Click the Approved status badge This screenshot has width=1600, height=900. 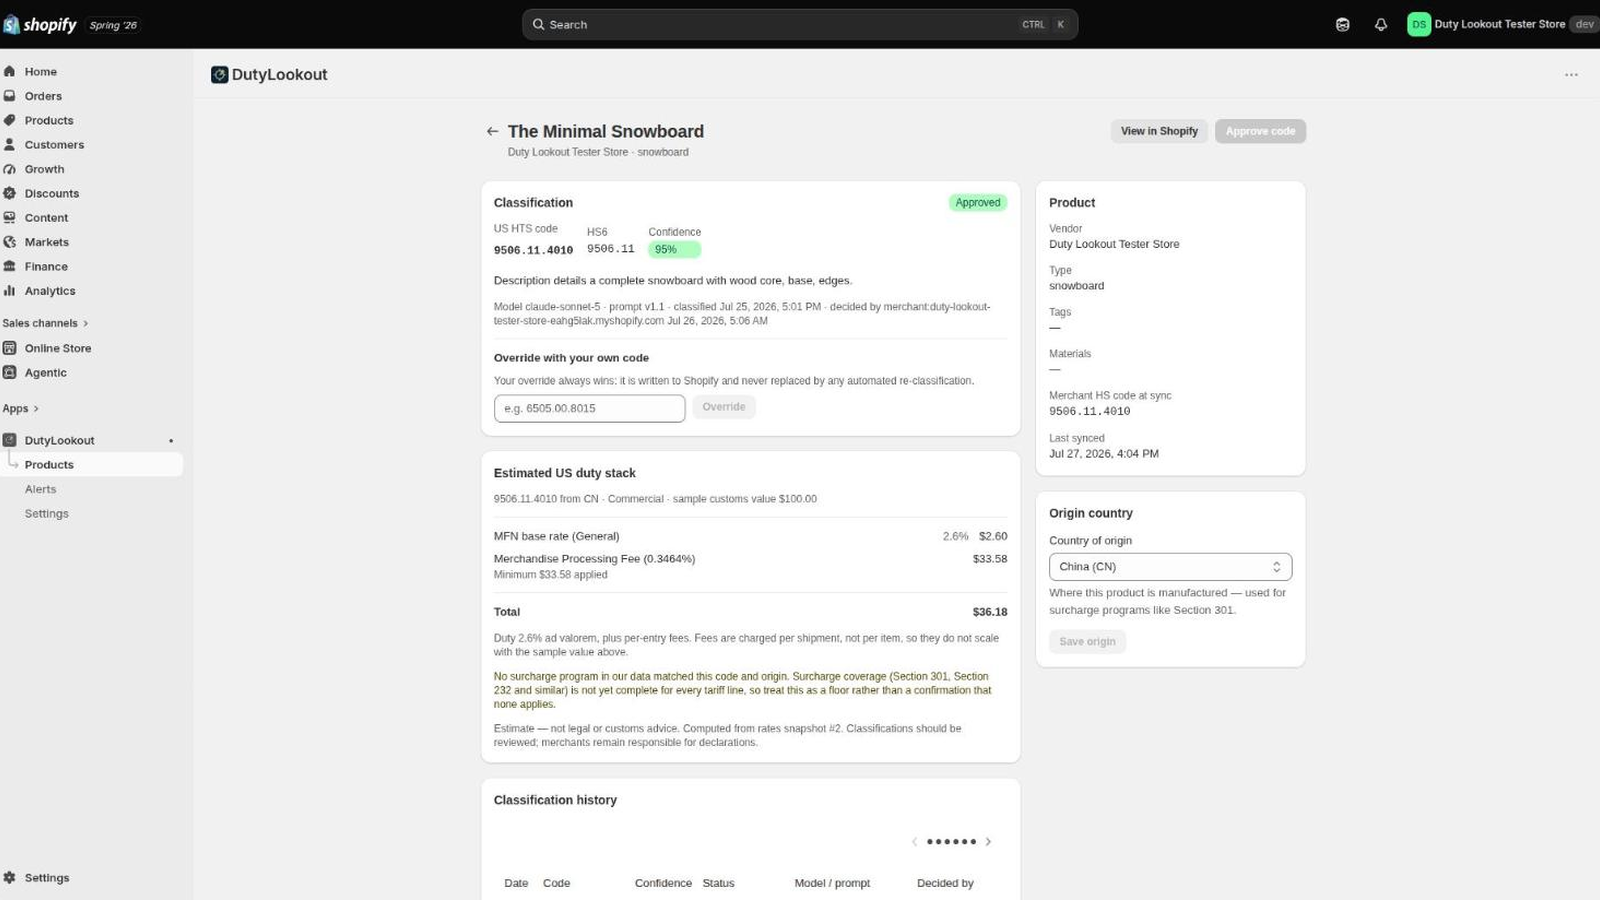[977, 203]
